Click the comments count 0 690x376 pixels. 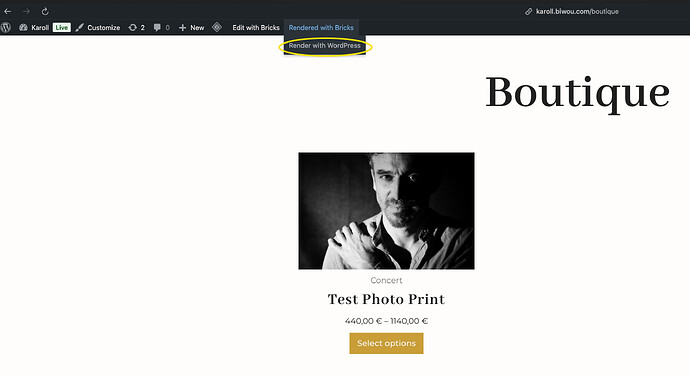[168, 27]
